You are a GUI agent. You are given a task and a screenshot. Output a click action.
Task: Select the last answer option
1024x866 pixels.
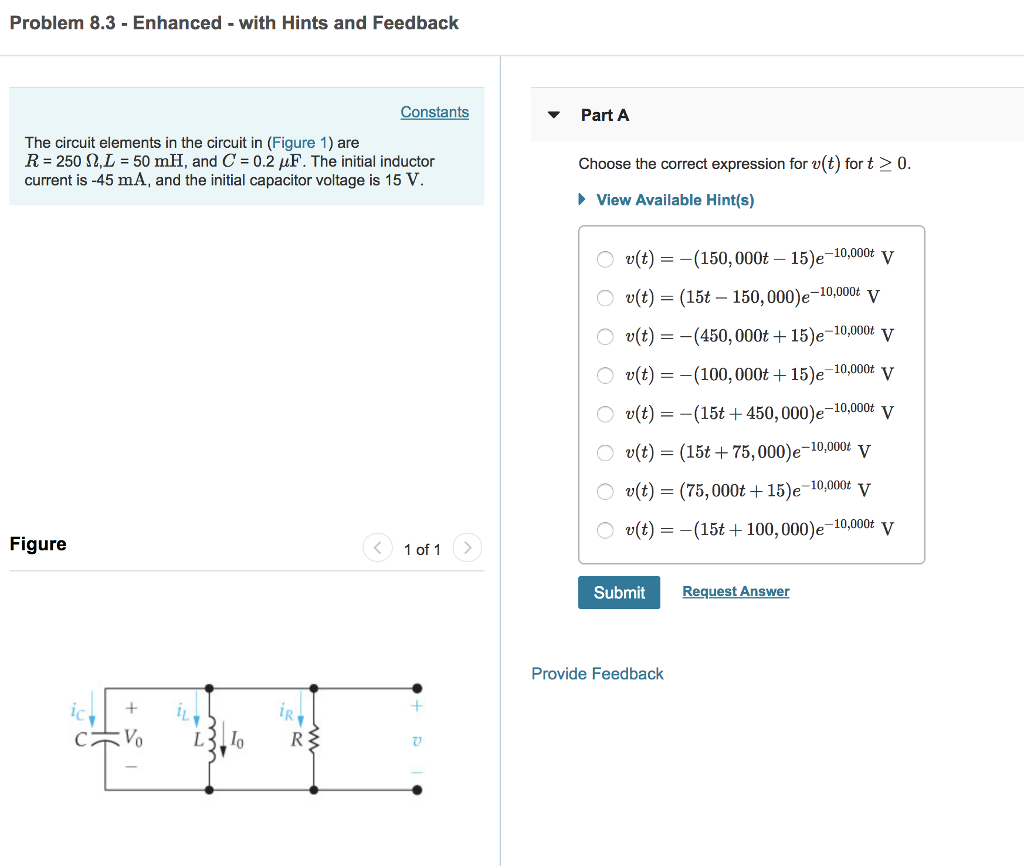tap(605, 530)
